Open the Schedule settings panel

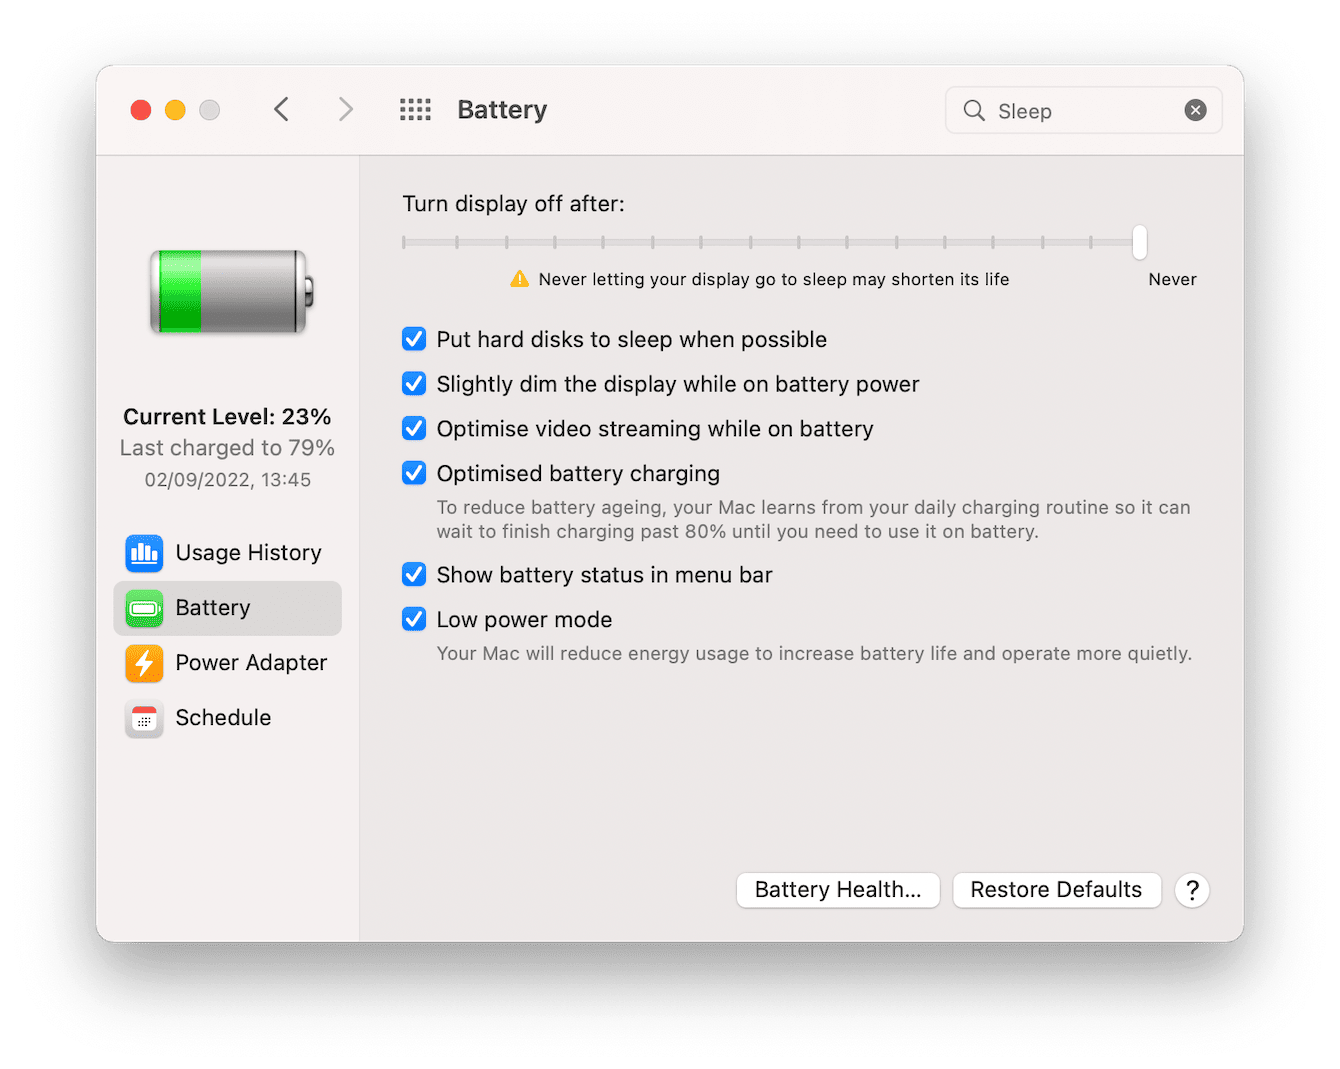click(223, 717)
